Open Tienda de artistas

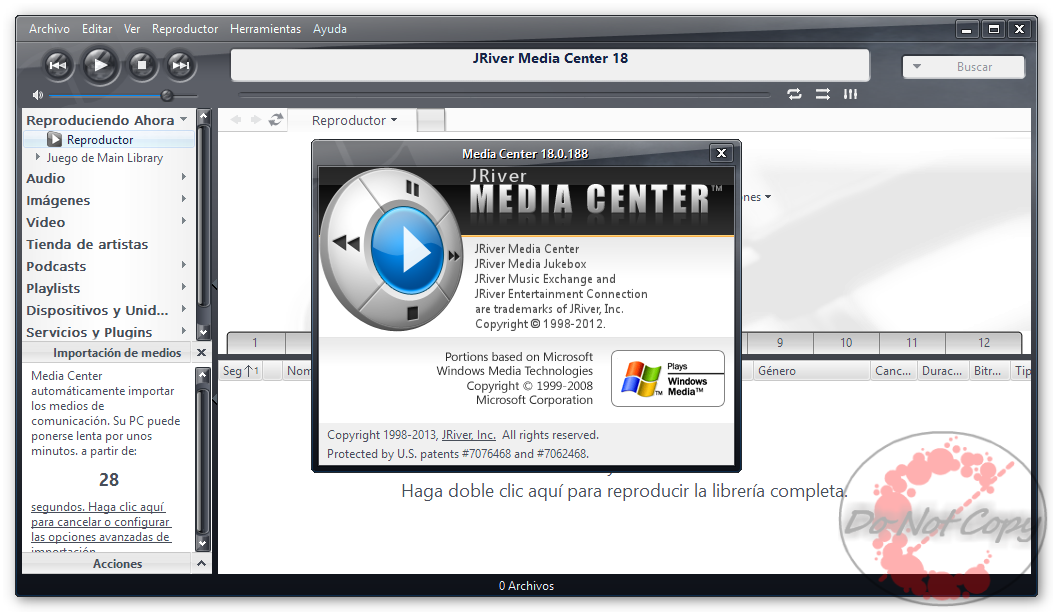pos(87,244)
